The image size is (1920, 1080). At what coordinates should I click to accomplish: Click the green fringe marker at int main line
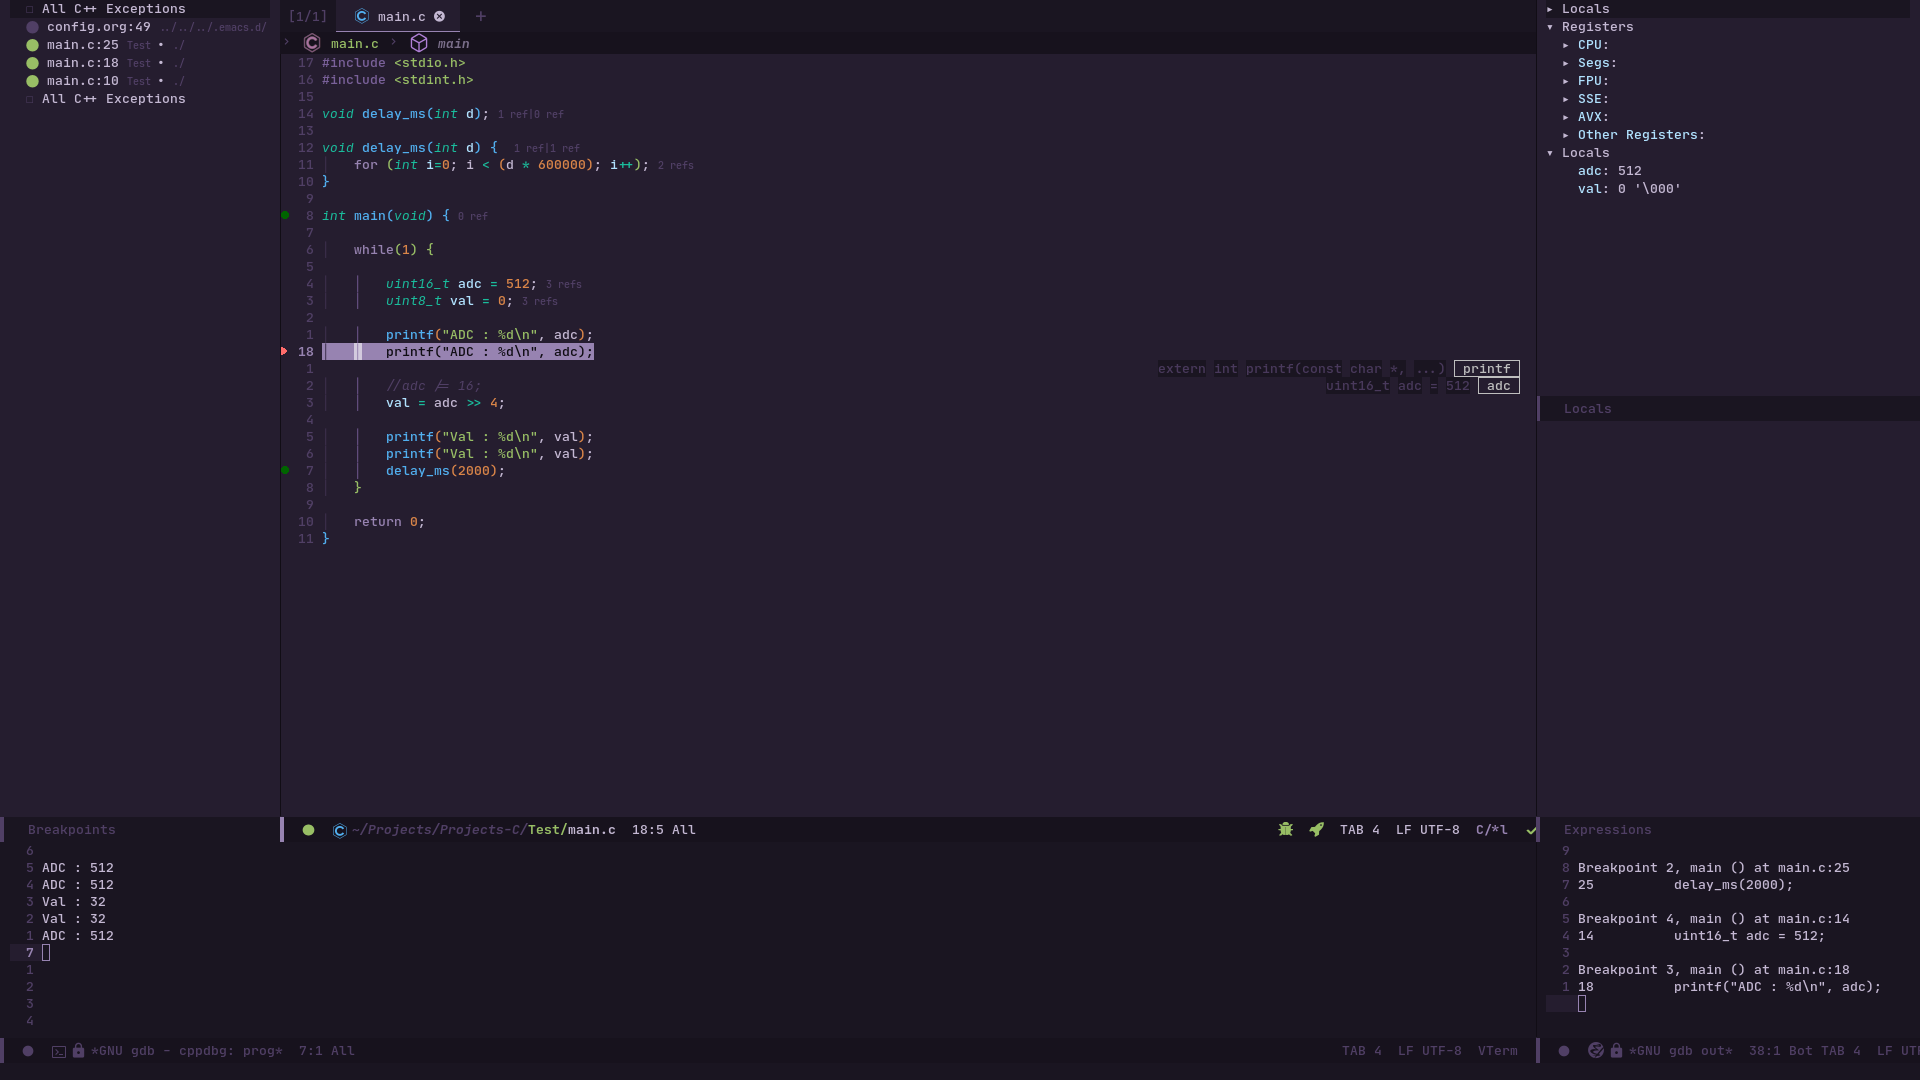285,215
